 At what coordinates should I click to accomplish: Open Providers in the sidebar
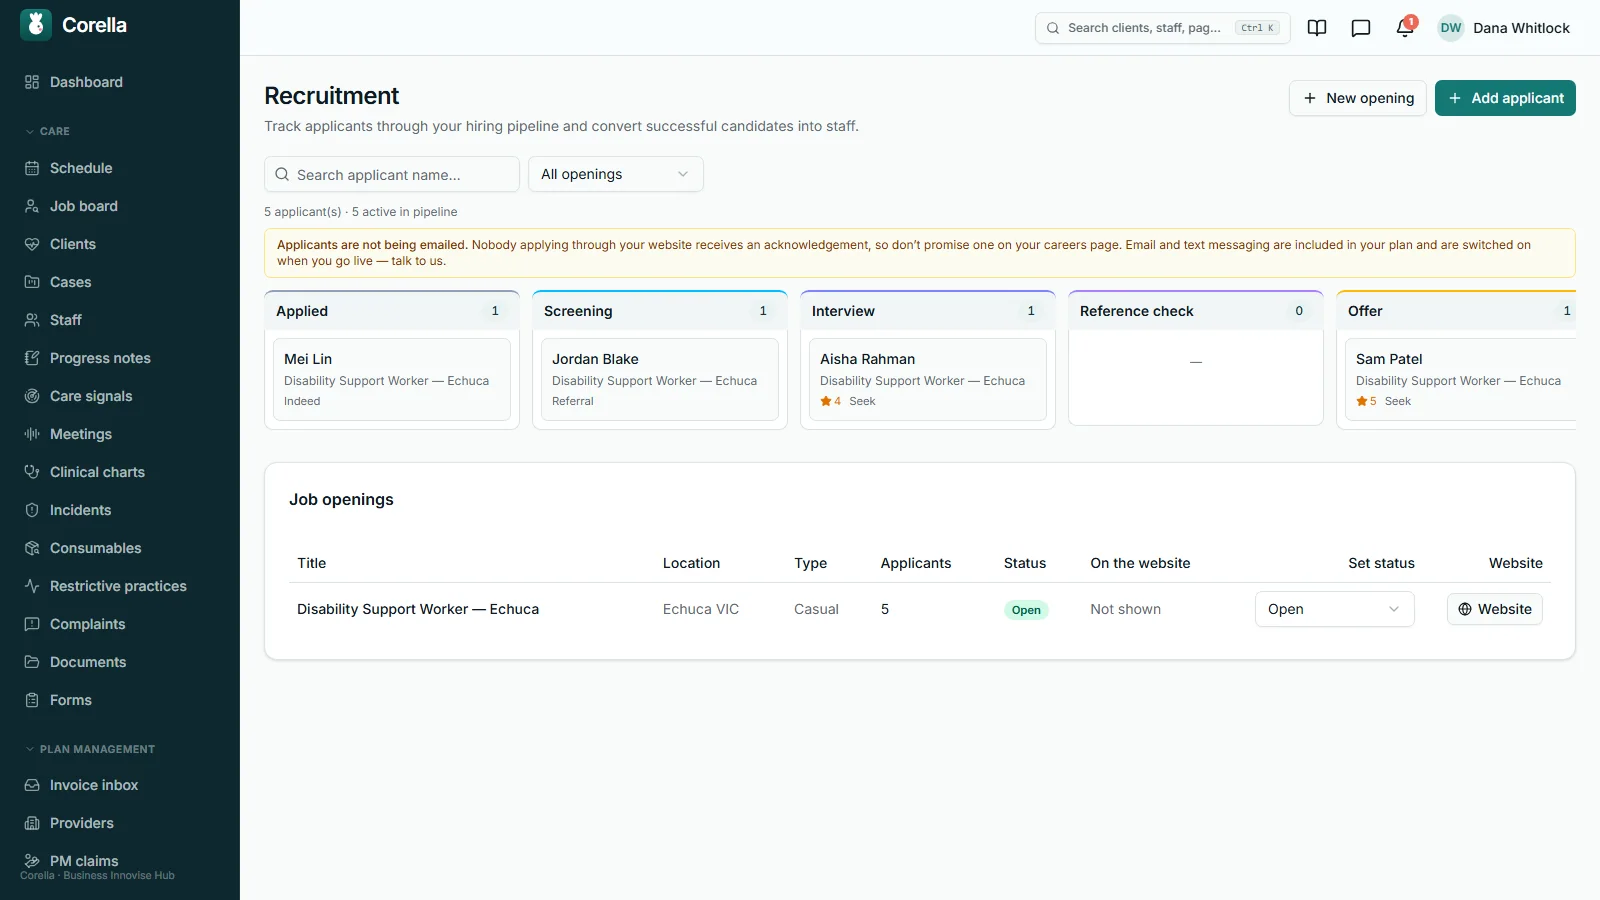[120, 823]
